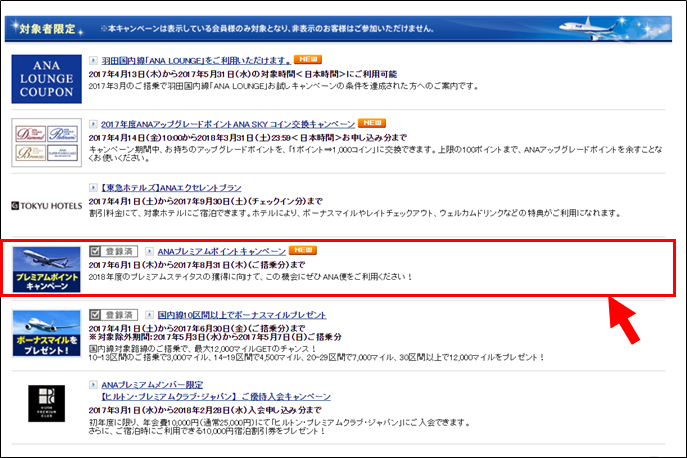
Task: Click the TOKYU HOTELS logo
Action: (x=46, y=206)
